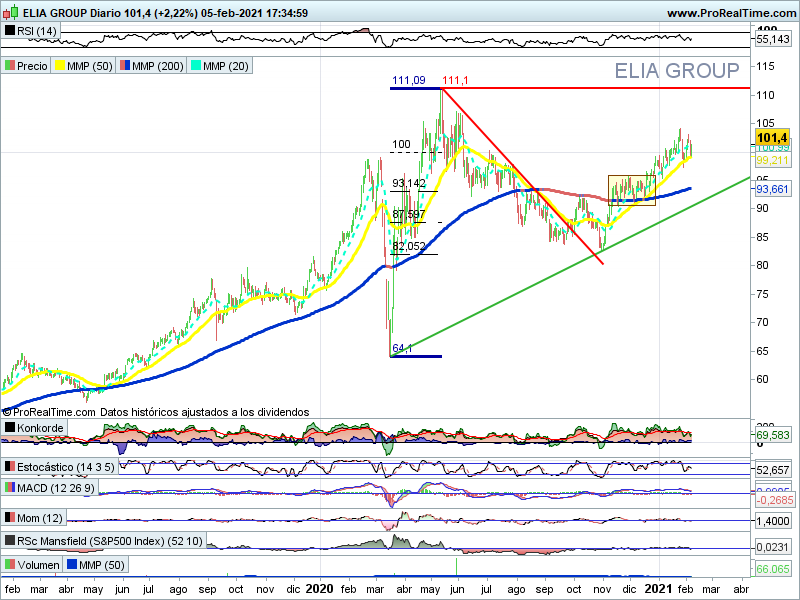Image resolution: width=800 pixels, height=600 pixels.
Task: Click the www.ProRealTime.com link
Action: point(732,13)
